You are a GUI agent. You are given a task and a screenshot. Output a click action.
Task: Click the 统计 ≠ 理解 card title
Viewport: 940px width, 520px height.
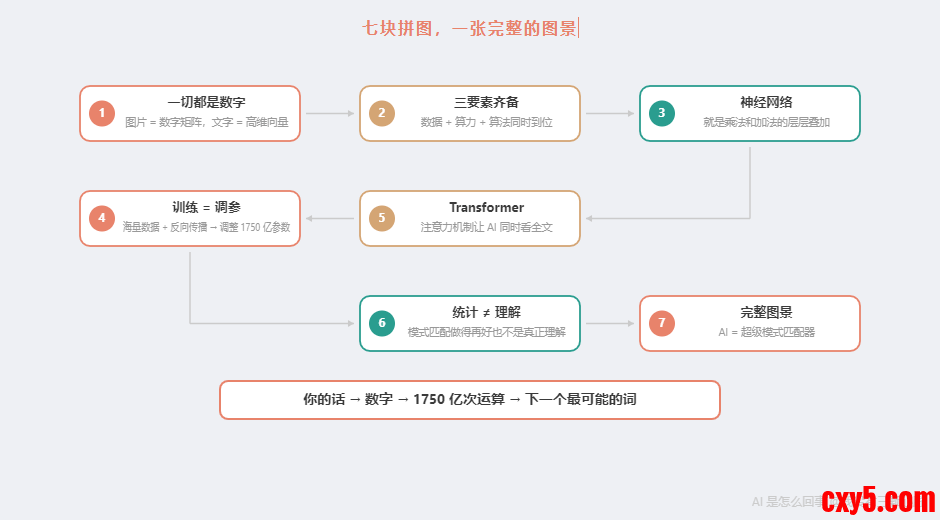pos(486,312)
